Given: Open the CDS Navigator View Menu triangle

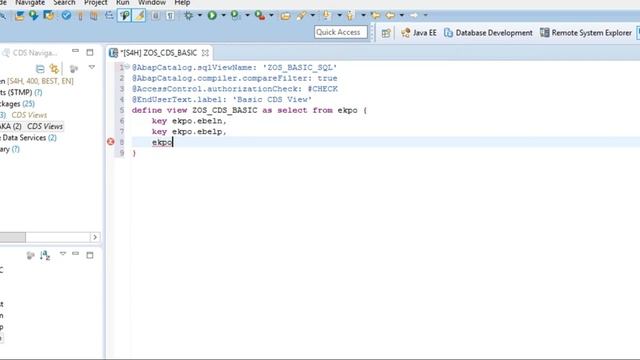Looking at the screenshot, I should 92,67.
